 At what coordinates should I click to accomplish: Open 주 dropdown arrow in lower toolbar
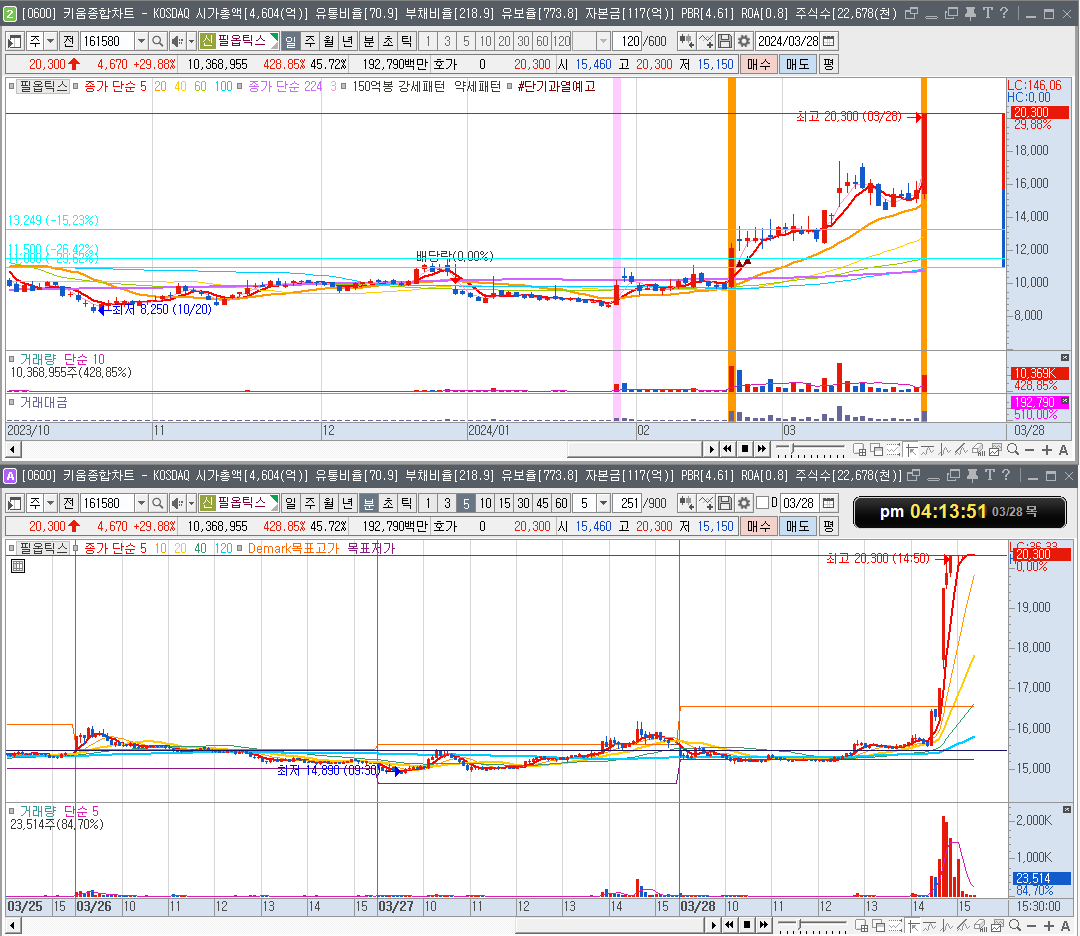(50, 503)
